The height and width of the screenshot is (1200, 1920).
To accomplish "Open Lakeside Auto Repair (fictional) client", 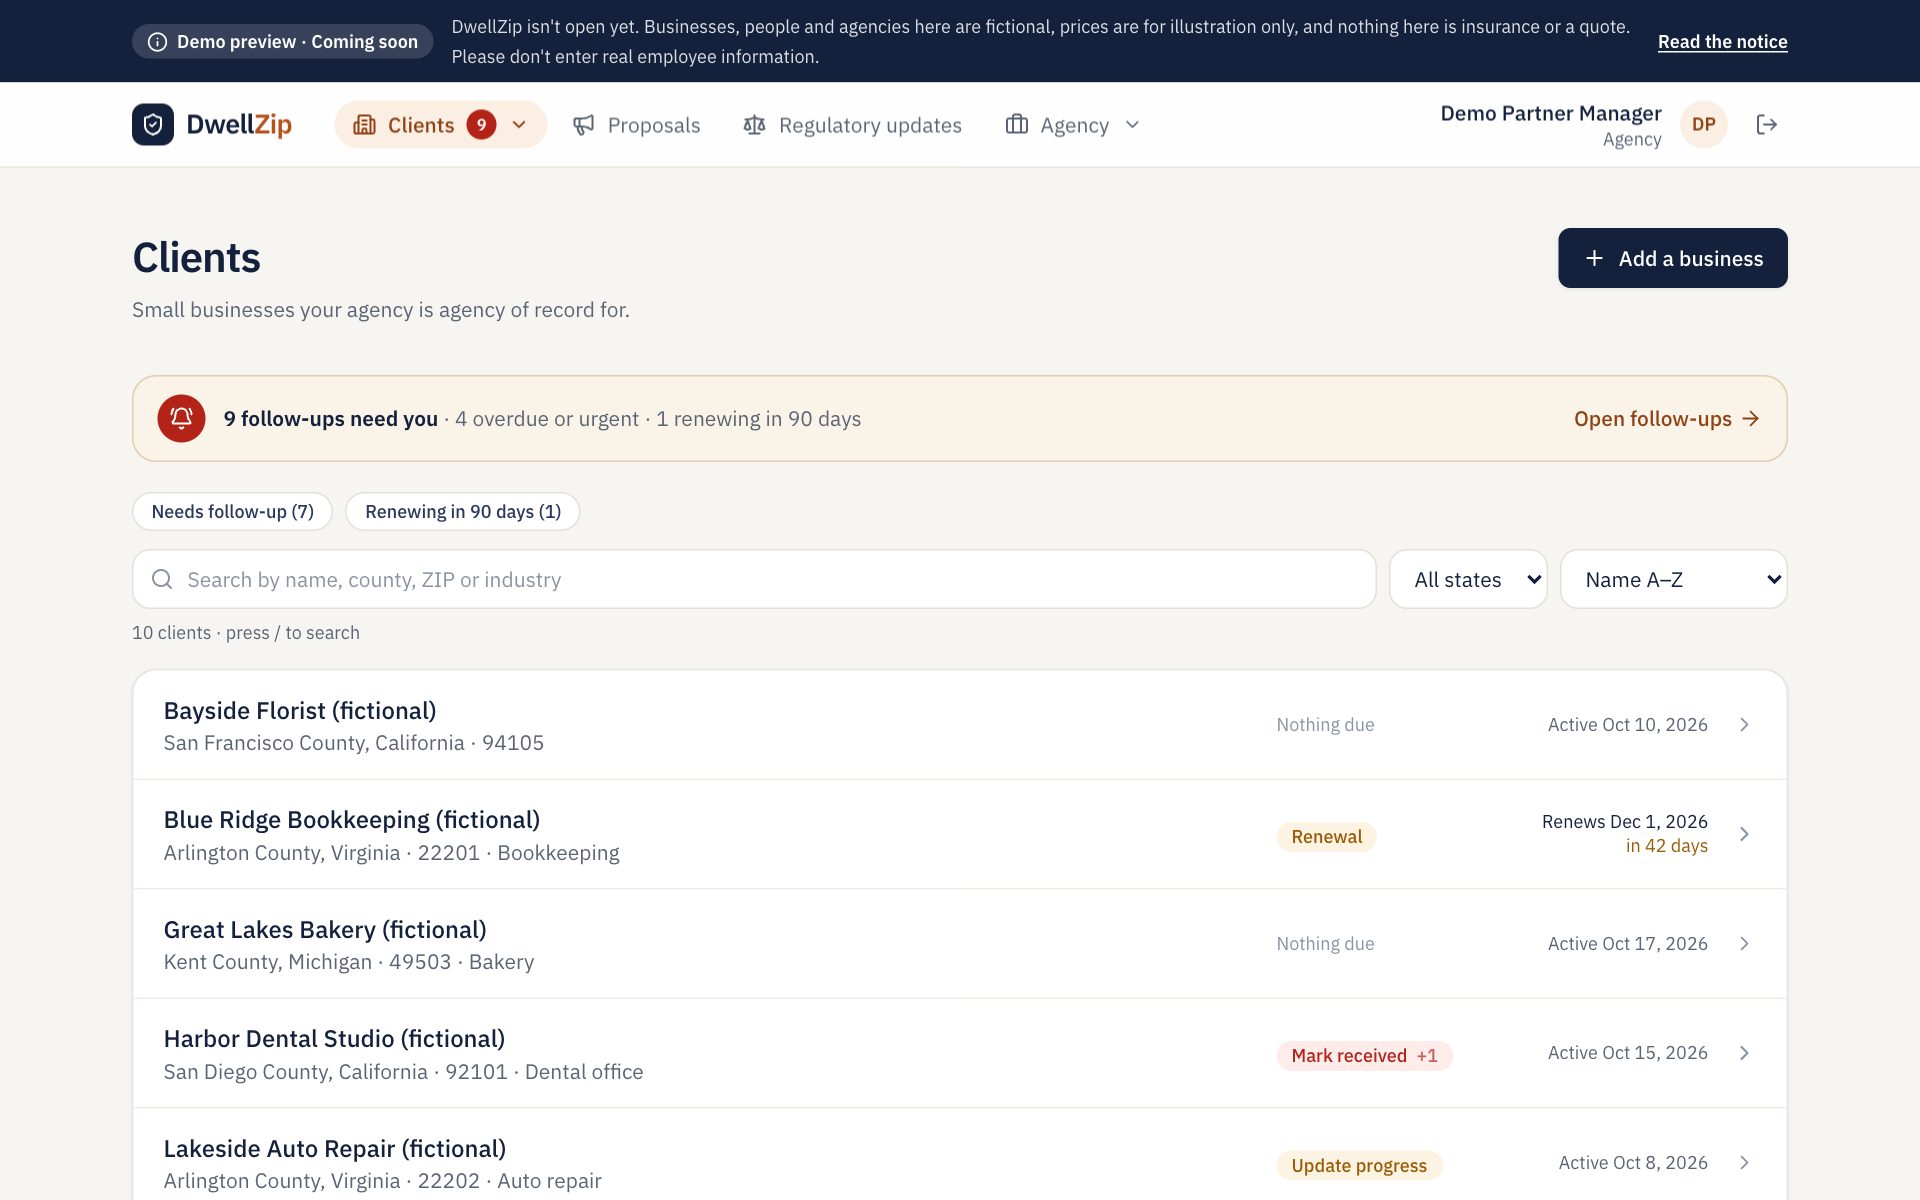I will (959, 1155).
